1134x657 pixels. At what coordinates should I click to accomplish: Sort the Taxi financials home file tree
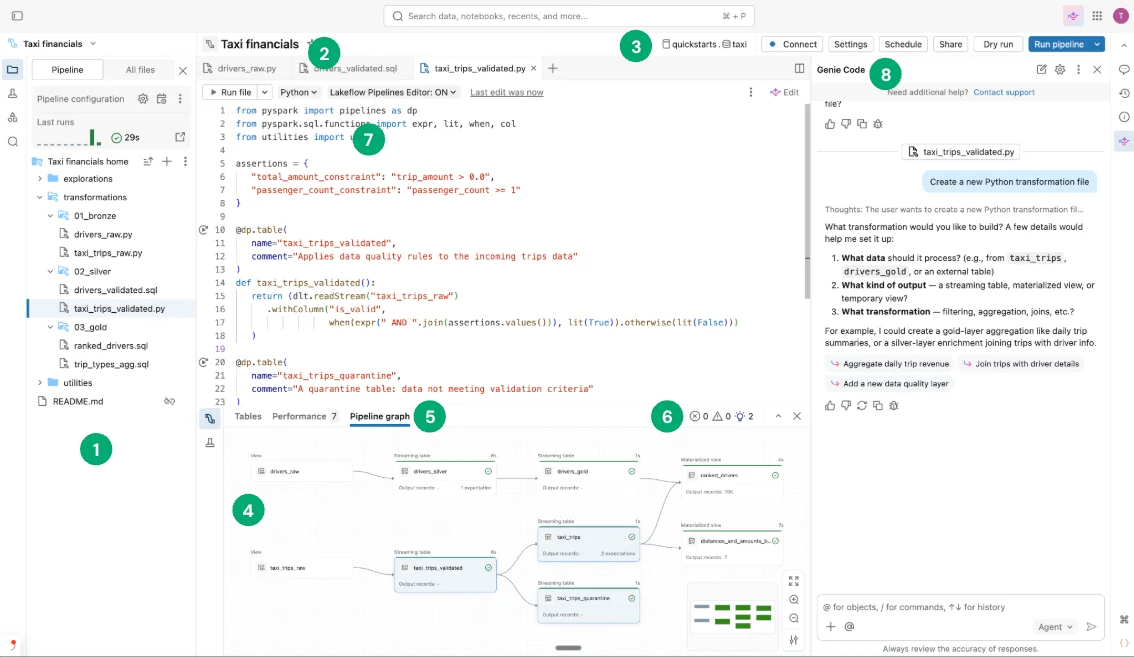[x=148, y=161]
